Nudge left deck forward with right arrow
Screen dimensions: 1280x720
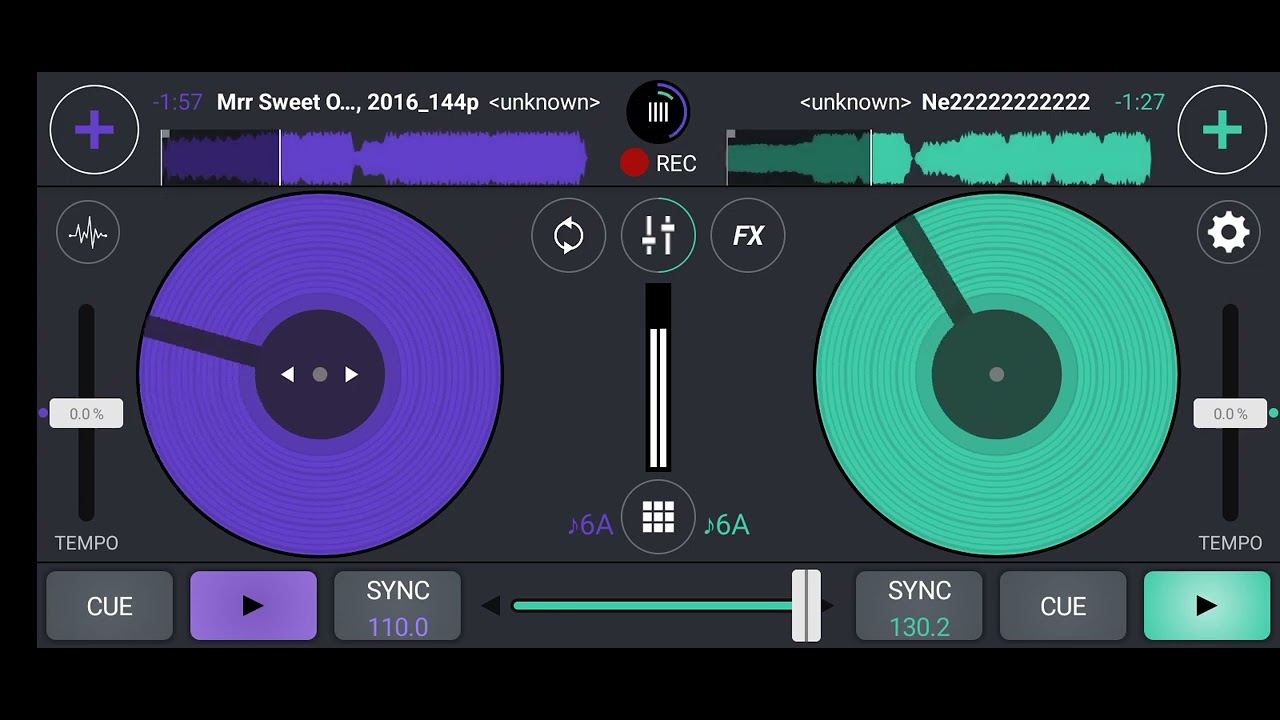[351, 374]
